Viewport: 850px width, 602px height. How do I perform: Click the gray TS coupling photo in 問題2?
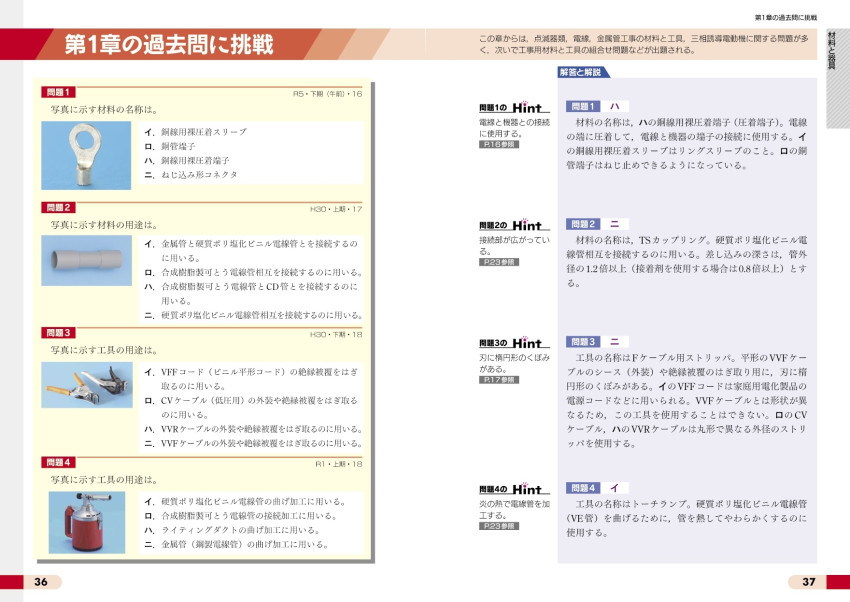[x=87, y=262]
